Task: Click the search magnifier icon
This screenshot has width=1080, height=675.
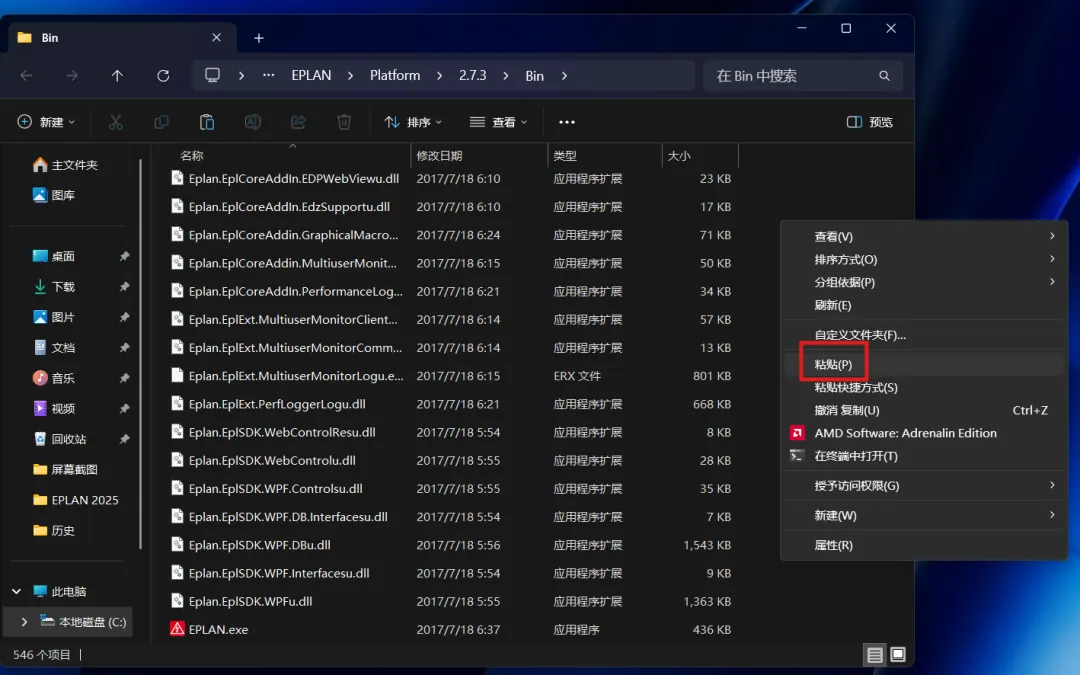Action: click(884, 76)
